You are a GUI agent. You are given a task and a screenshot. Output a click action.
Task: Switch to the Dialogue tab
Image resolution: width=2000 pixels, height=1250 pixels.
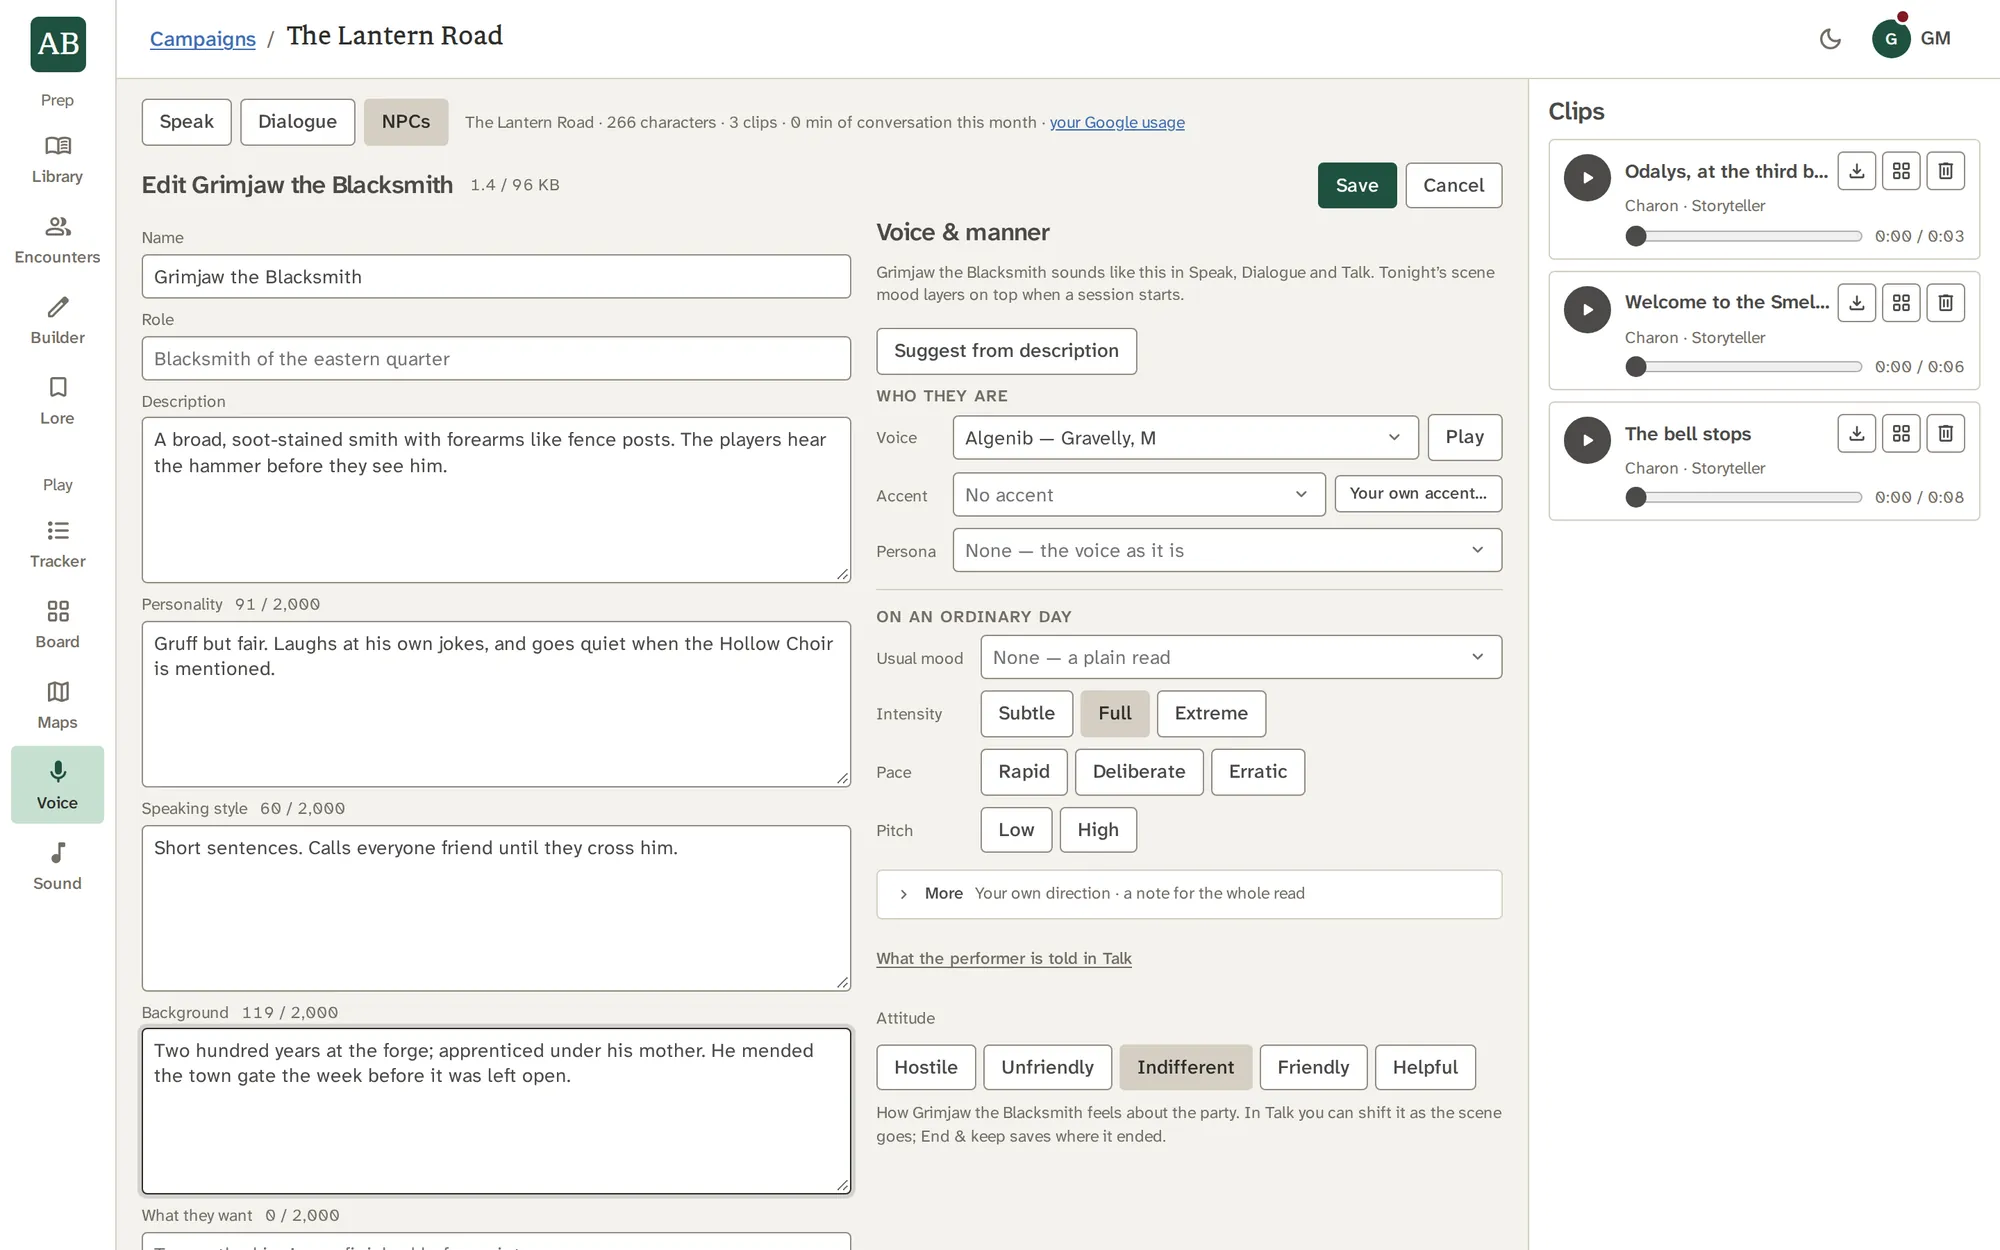click(297, 122)
